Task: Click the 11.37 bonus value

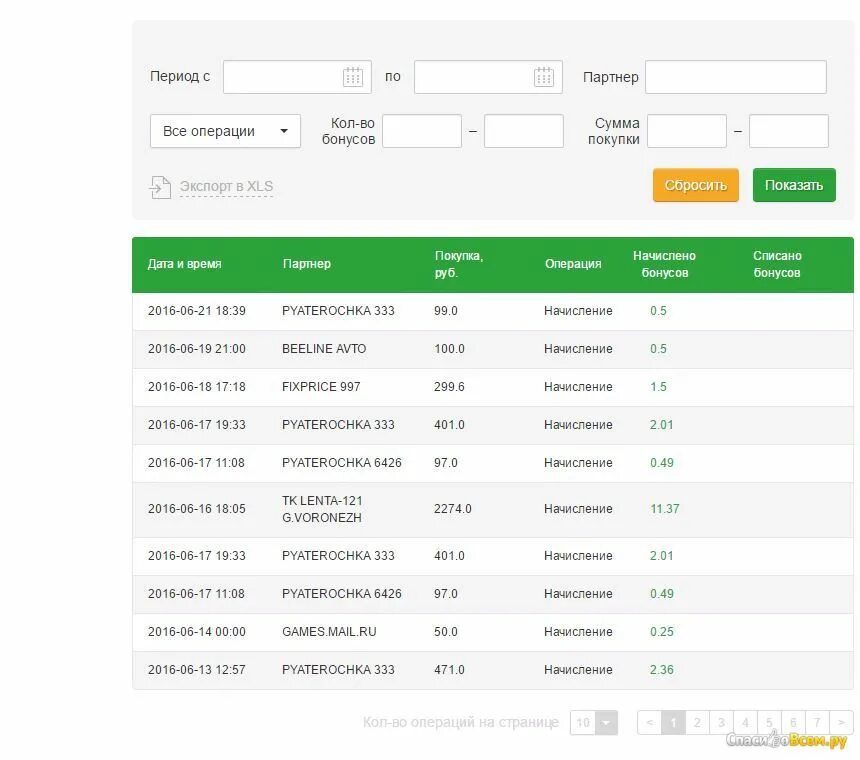Action: pos(665,509)
